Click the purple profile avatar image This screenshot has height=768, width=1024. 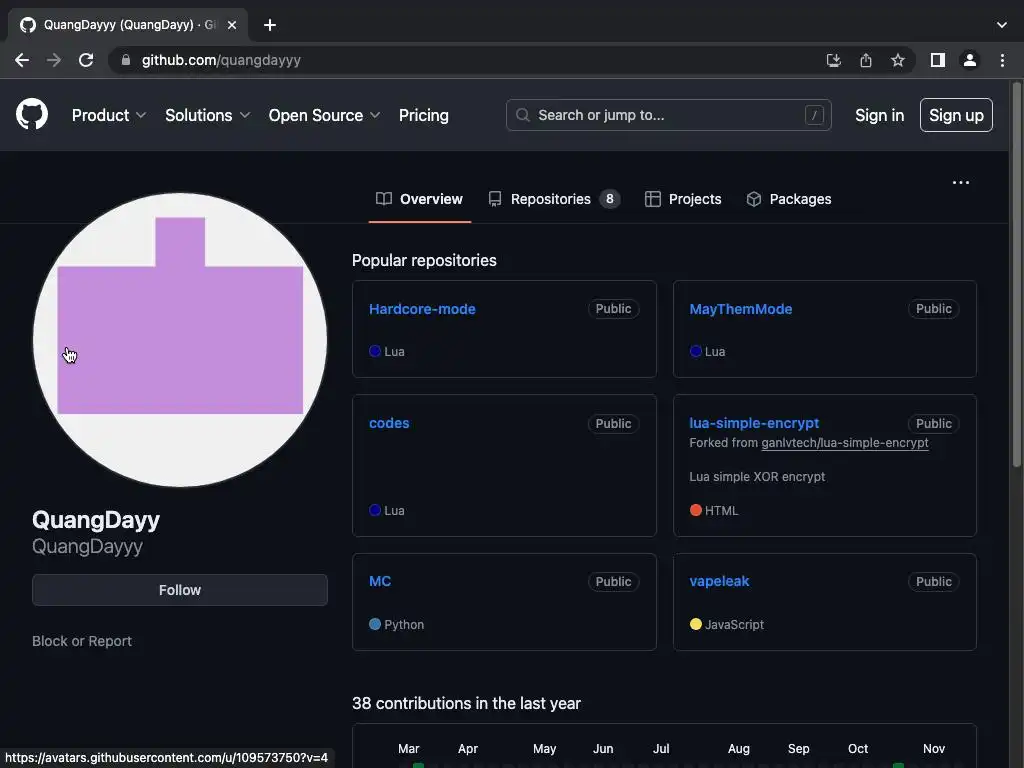pos(180,340)
